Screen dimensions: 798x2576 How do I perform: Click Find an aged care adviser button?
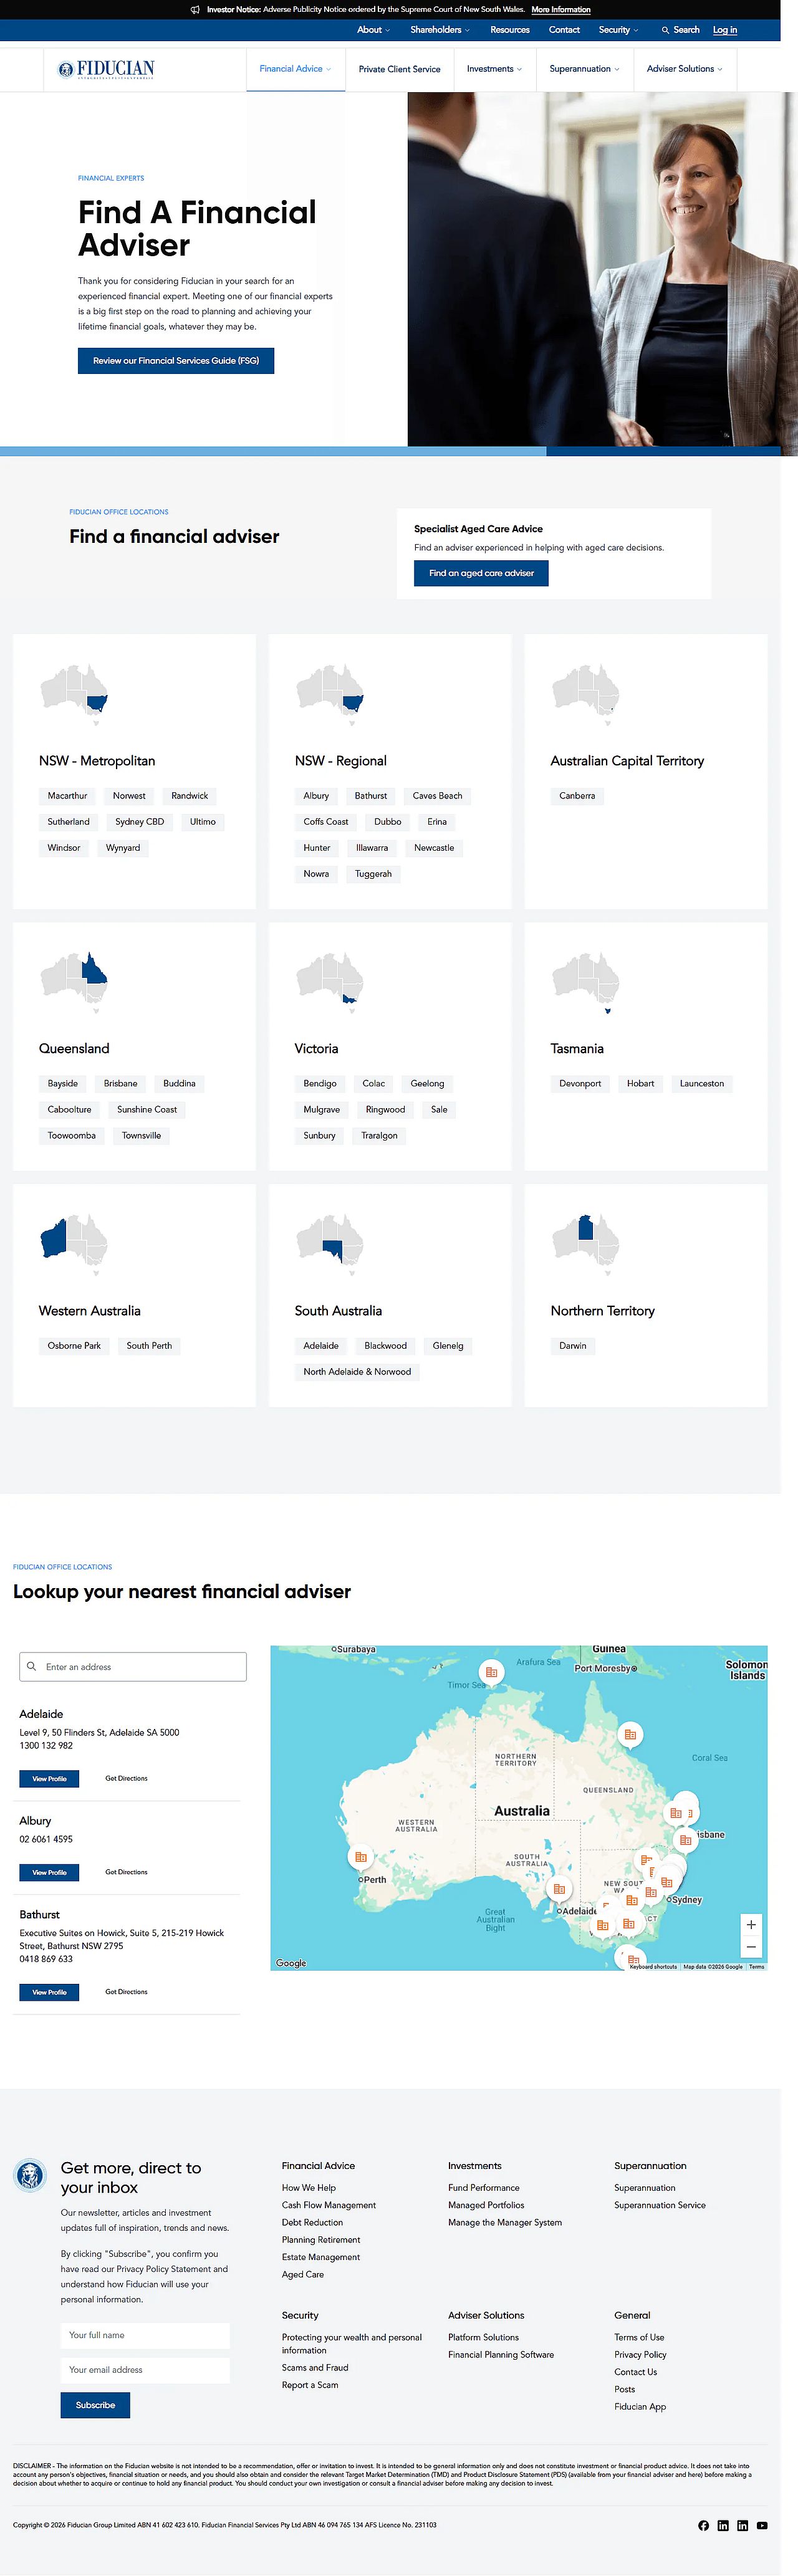[x=481, y=573]
